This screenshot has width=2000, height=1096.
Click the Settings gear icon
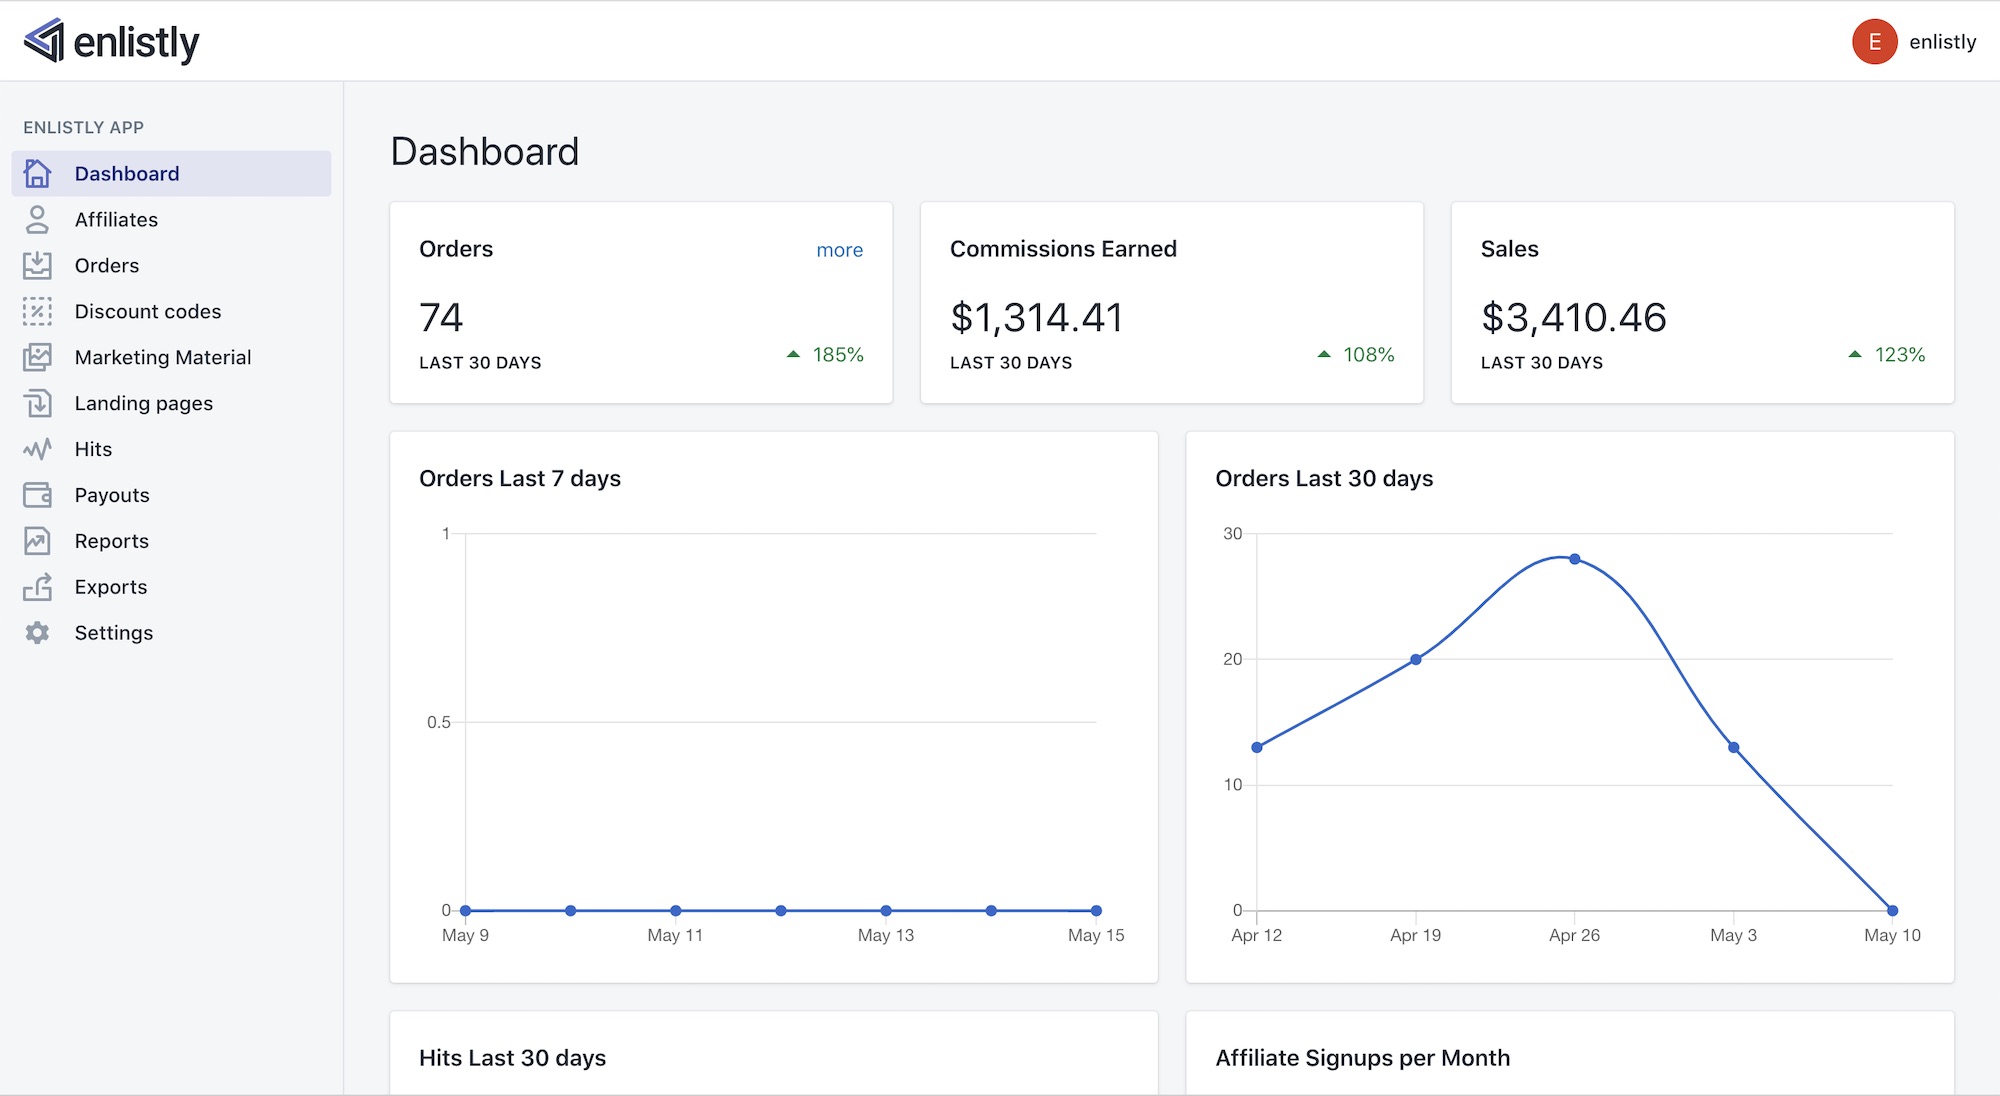coord(37,633)
